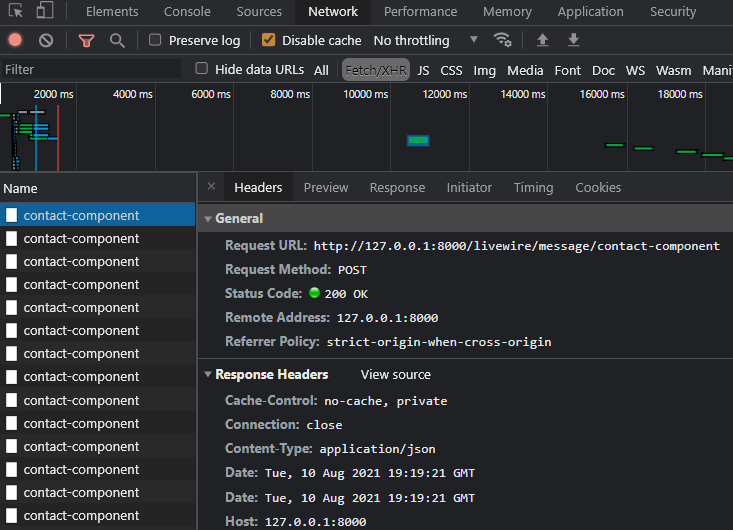Click the Content-Type application/json value
Image resolution: width=733 pixels, height=530 pixels.
(377, 449)
